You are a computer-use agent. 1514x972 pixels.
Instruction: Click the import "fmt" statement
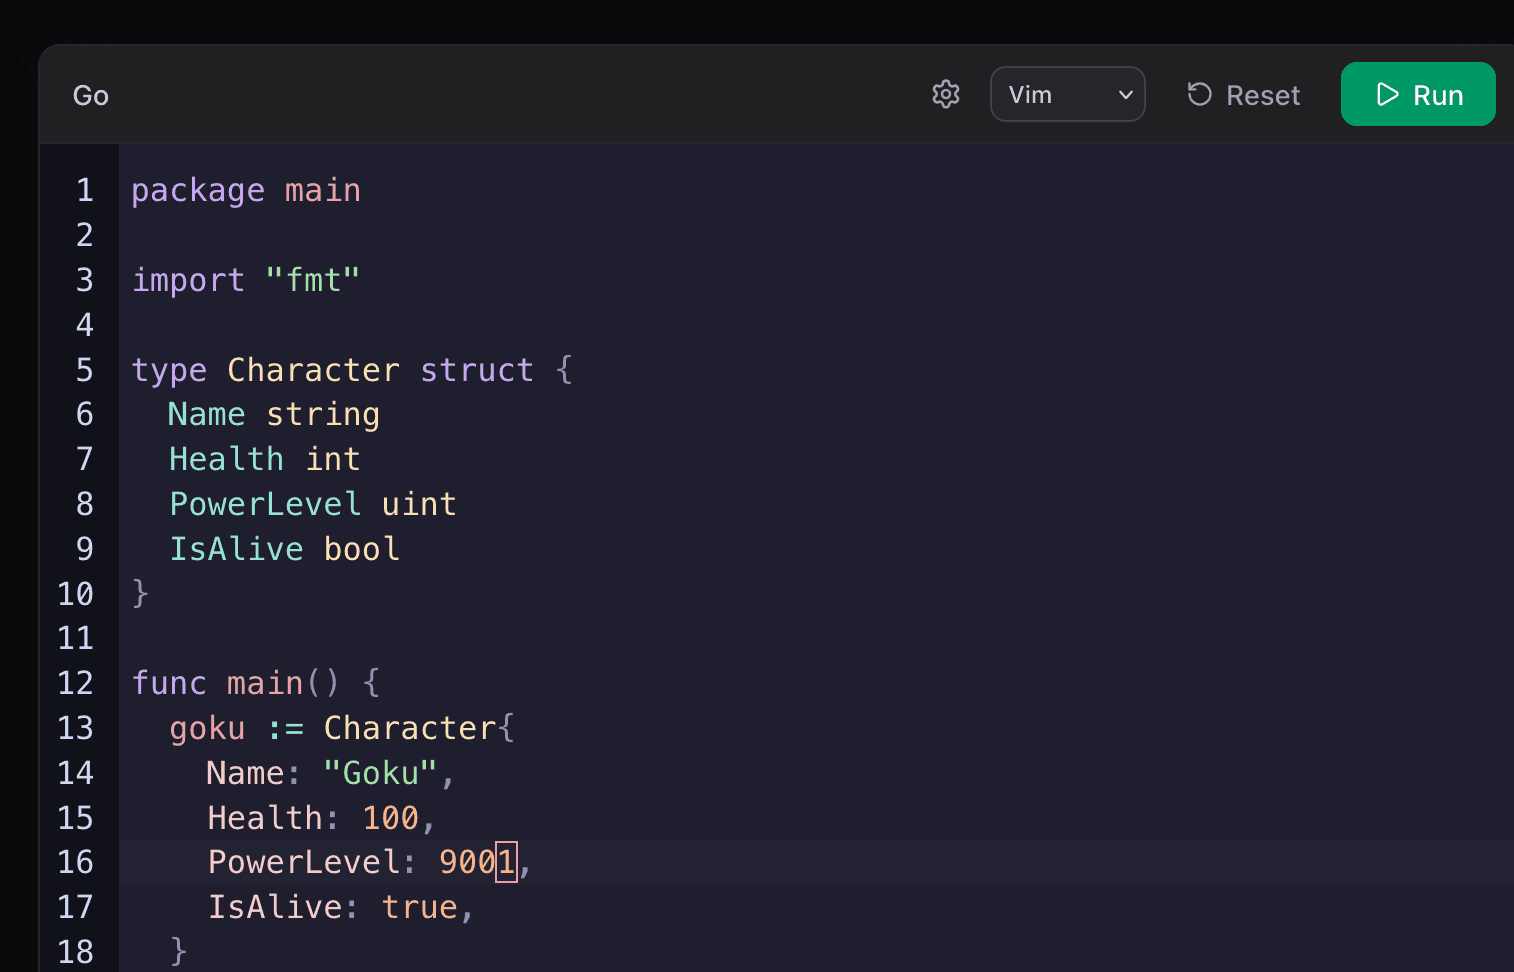tap(246, 280)
